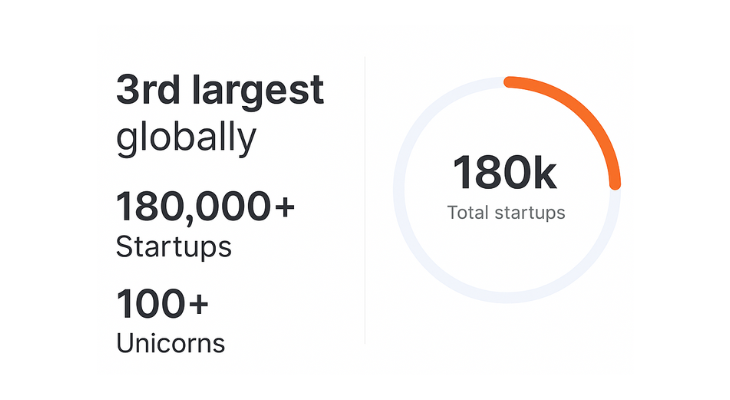Click the "3rd largest" bold heading
Screen dimensions: 730x400
point(220,92)
